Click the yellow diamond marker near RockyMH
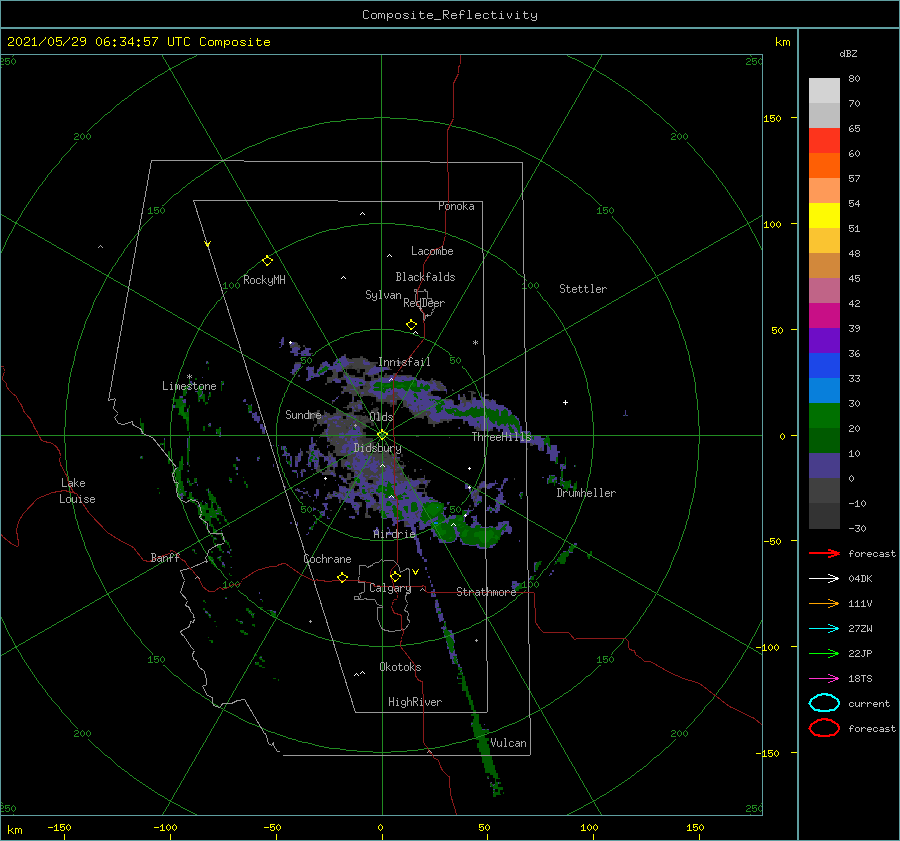This screenshot has width=900, height=841. [x=267, y=261]
